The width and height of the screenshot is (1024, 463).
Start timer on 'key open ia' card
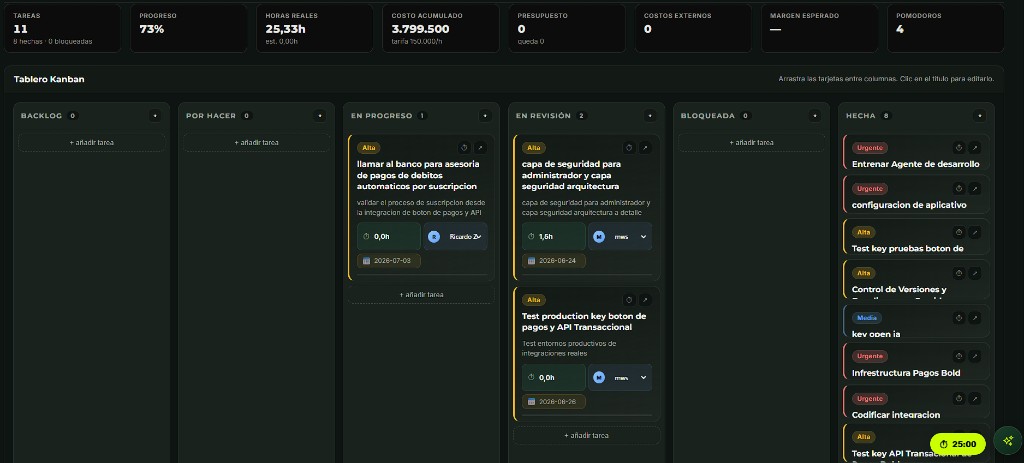[x=959, y=318]
